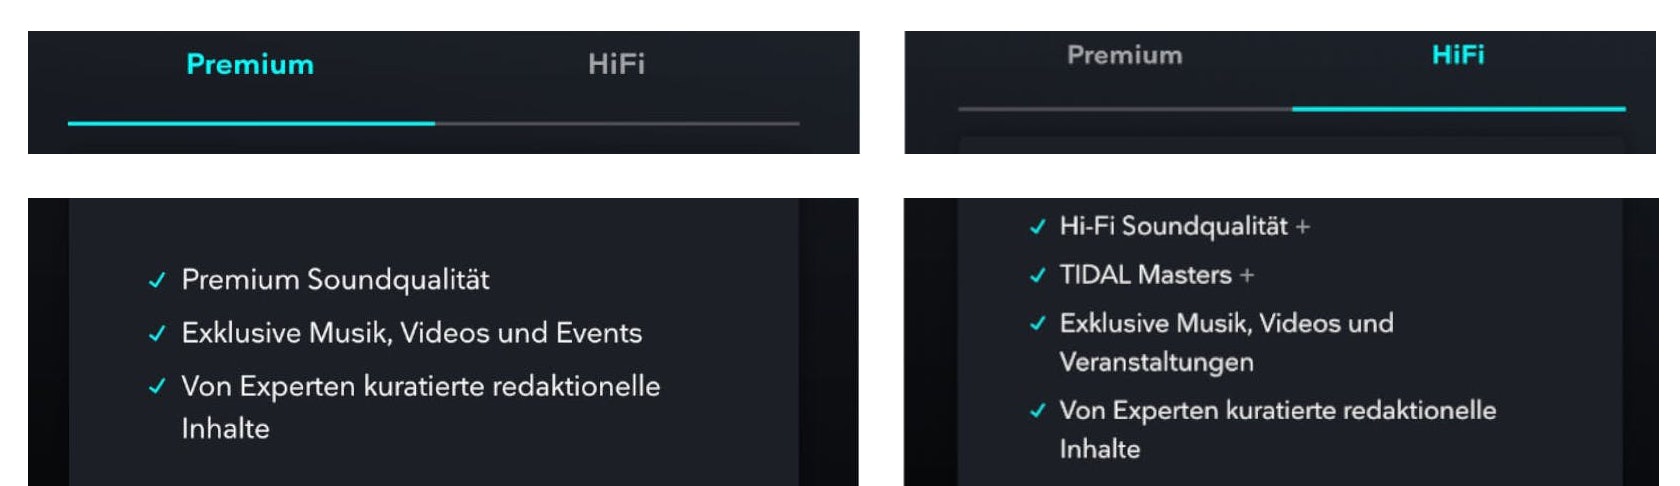
Task: Switch to the gray inactive Premium tab
Action: [1124, 55]
